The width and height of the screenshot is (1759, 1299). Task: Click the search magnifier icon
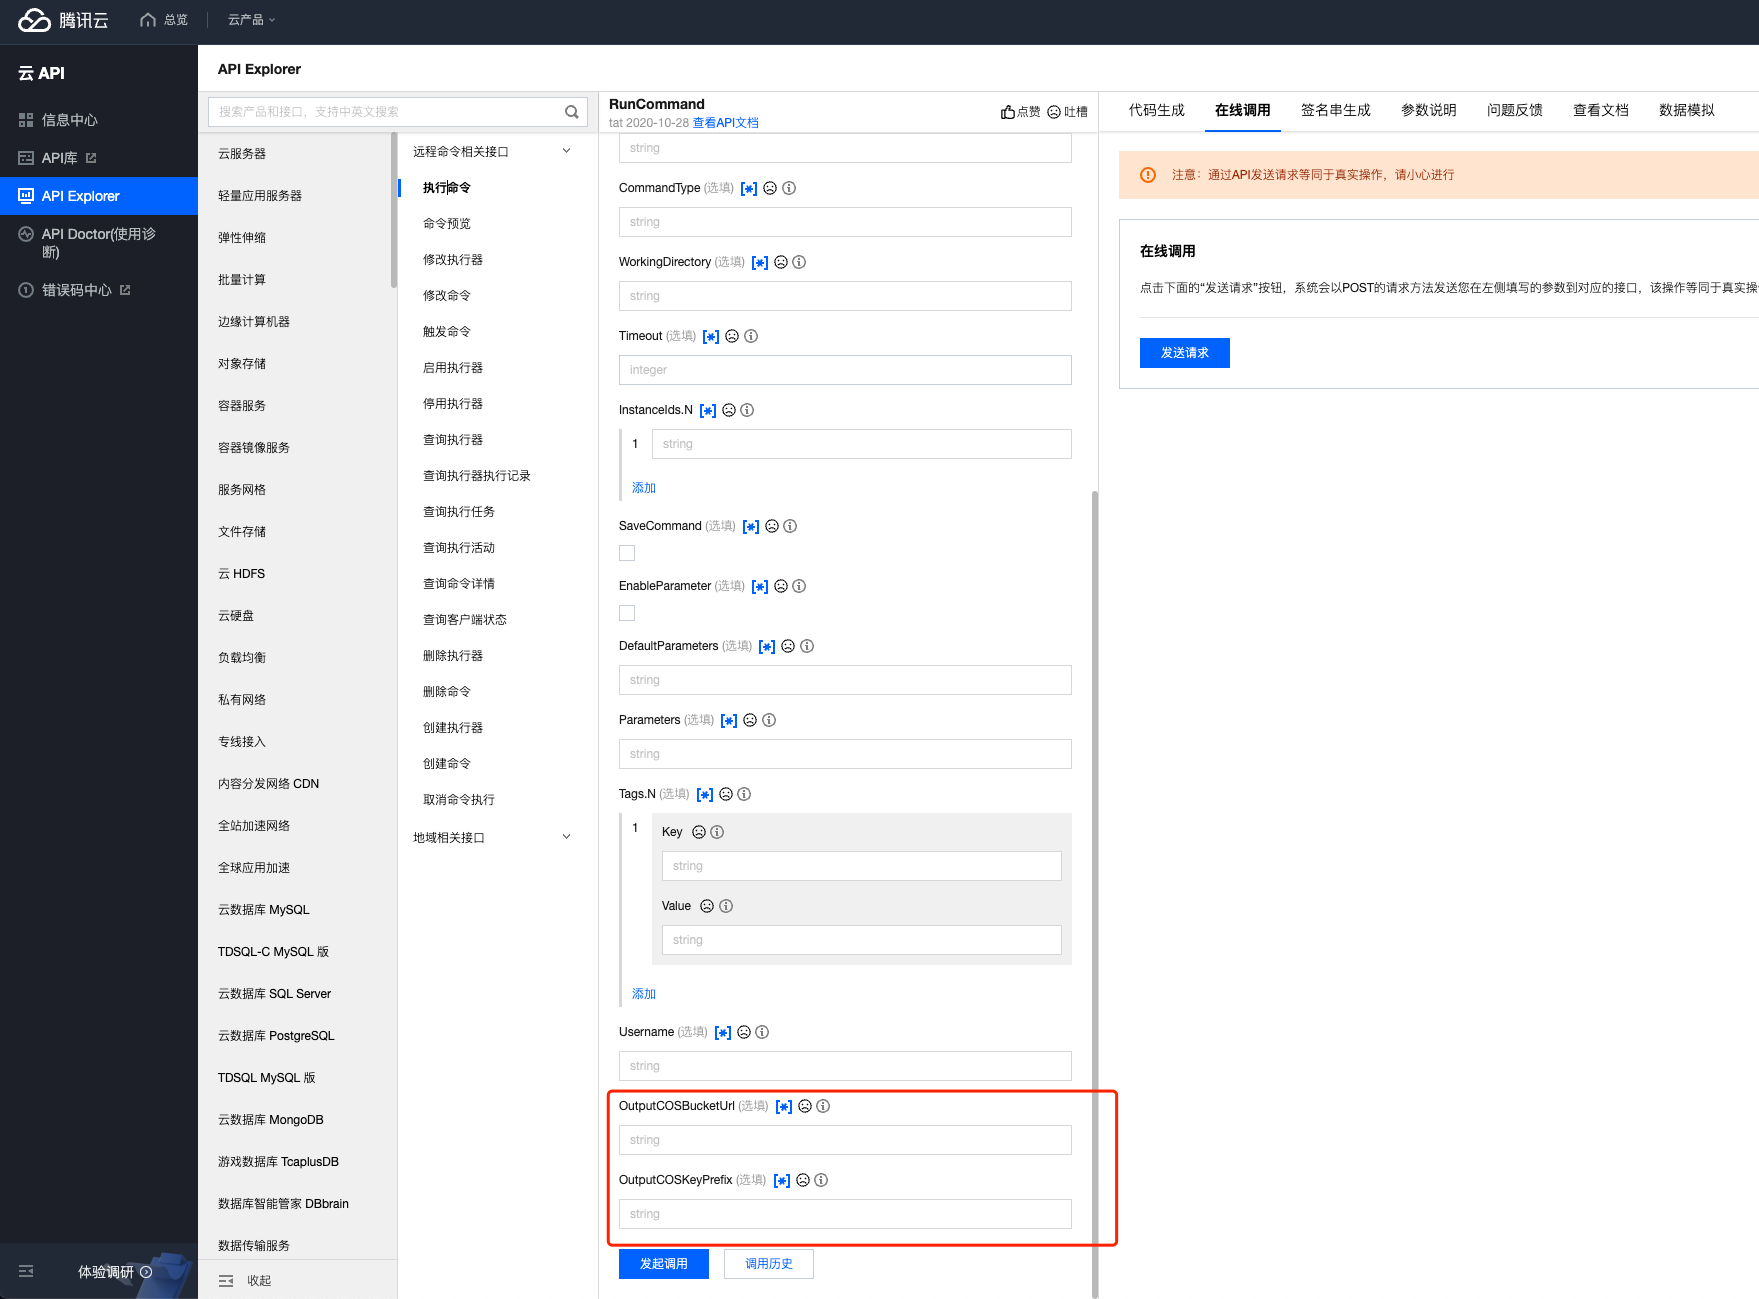pos(572,112)
